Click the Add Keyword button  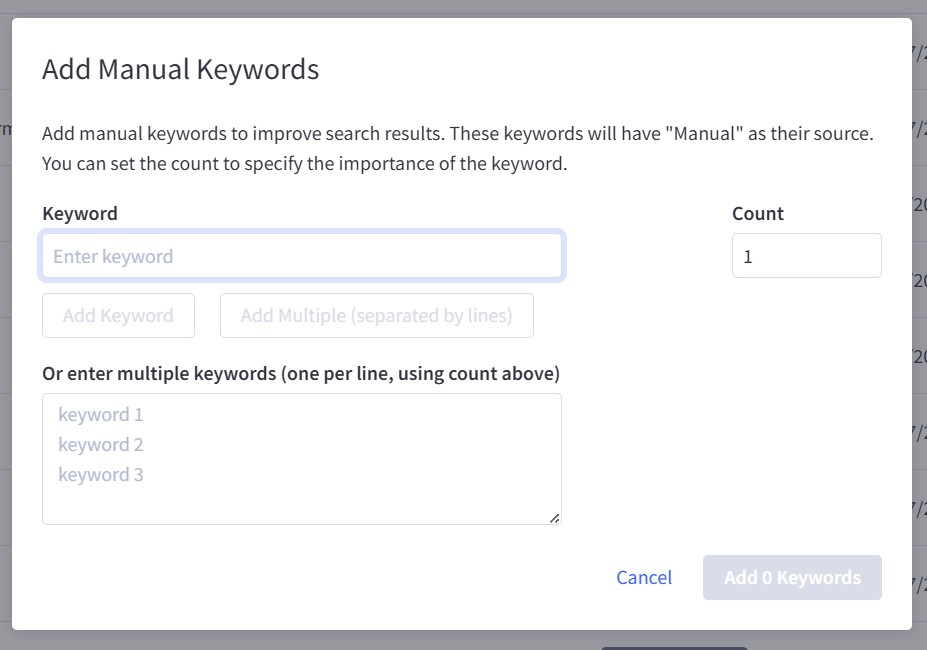coord(118,316)
